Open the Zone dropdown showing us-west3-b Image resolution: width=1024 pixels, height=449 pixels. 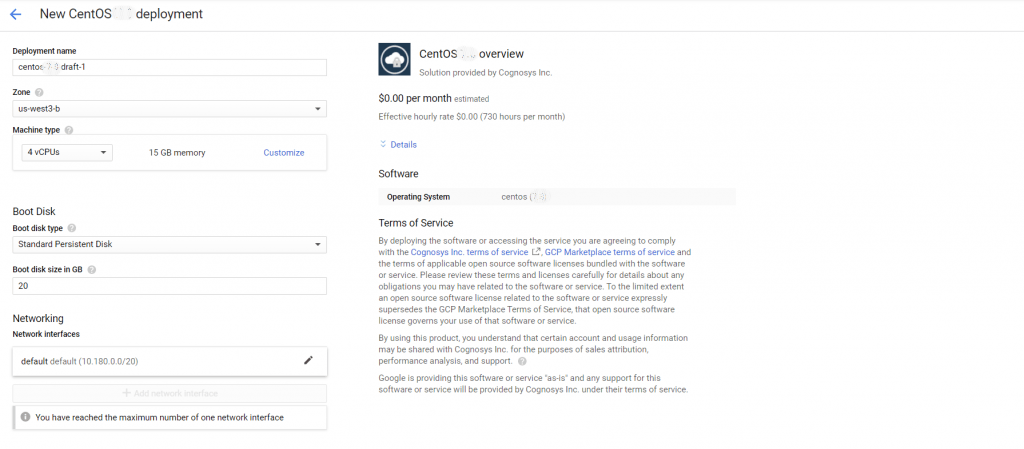tap(169, 109)
